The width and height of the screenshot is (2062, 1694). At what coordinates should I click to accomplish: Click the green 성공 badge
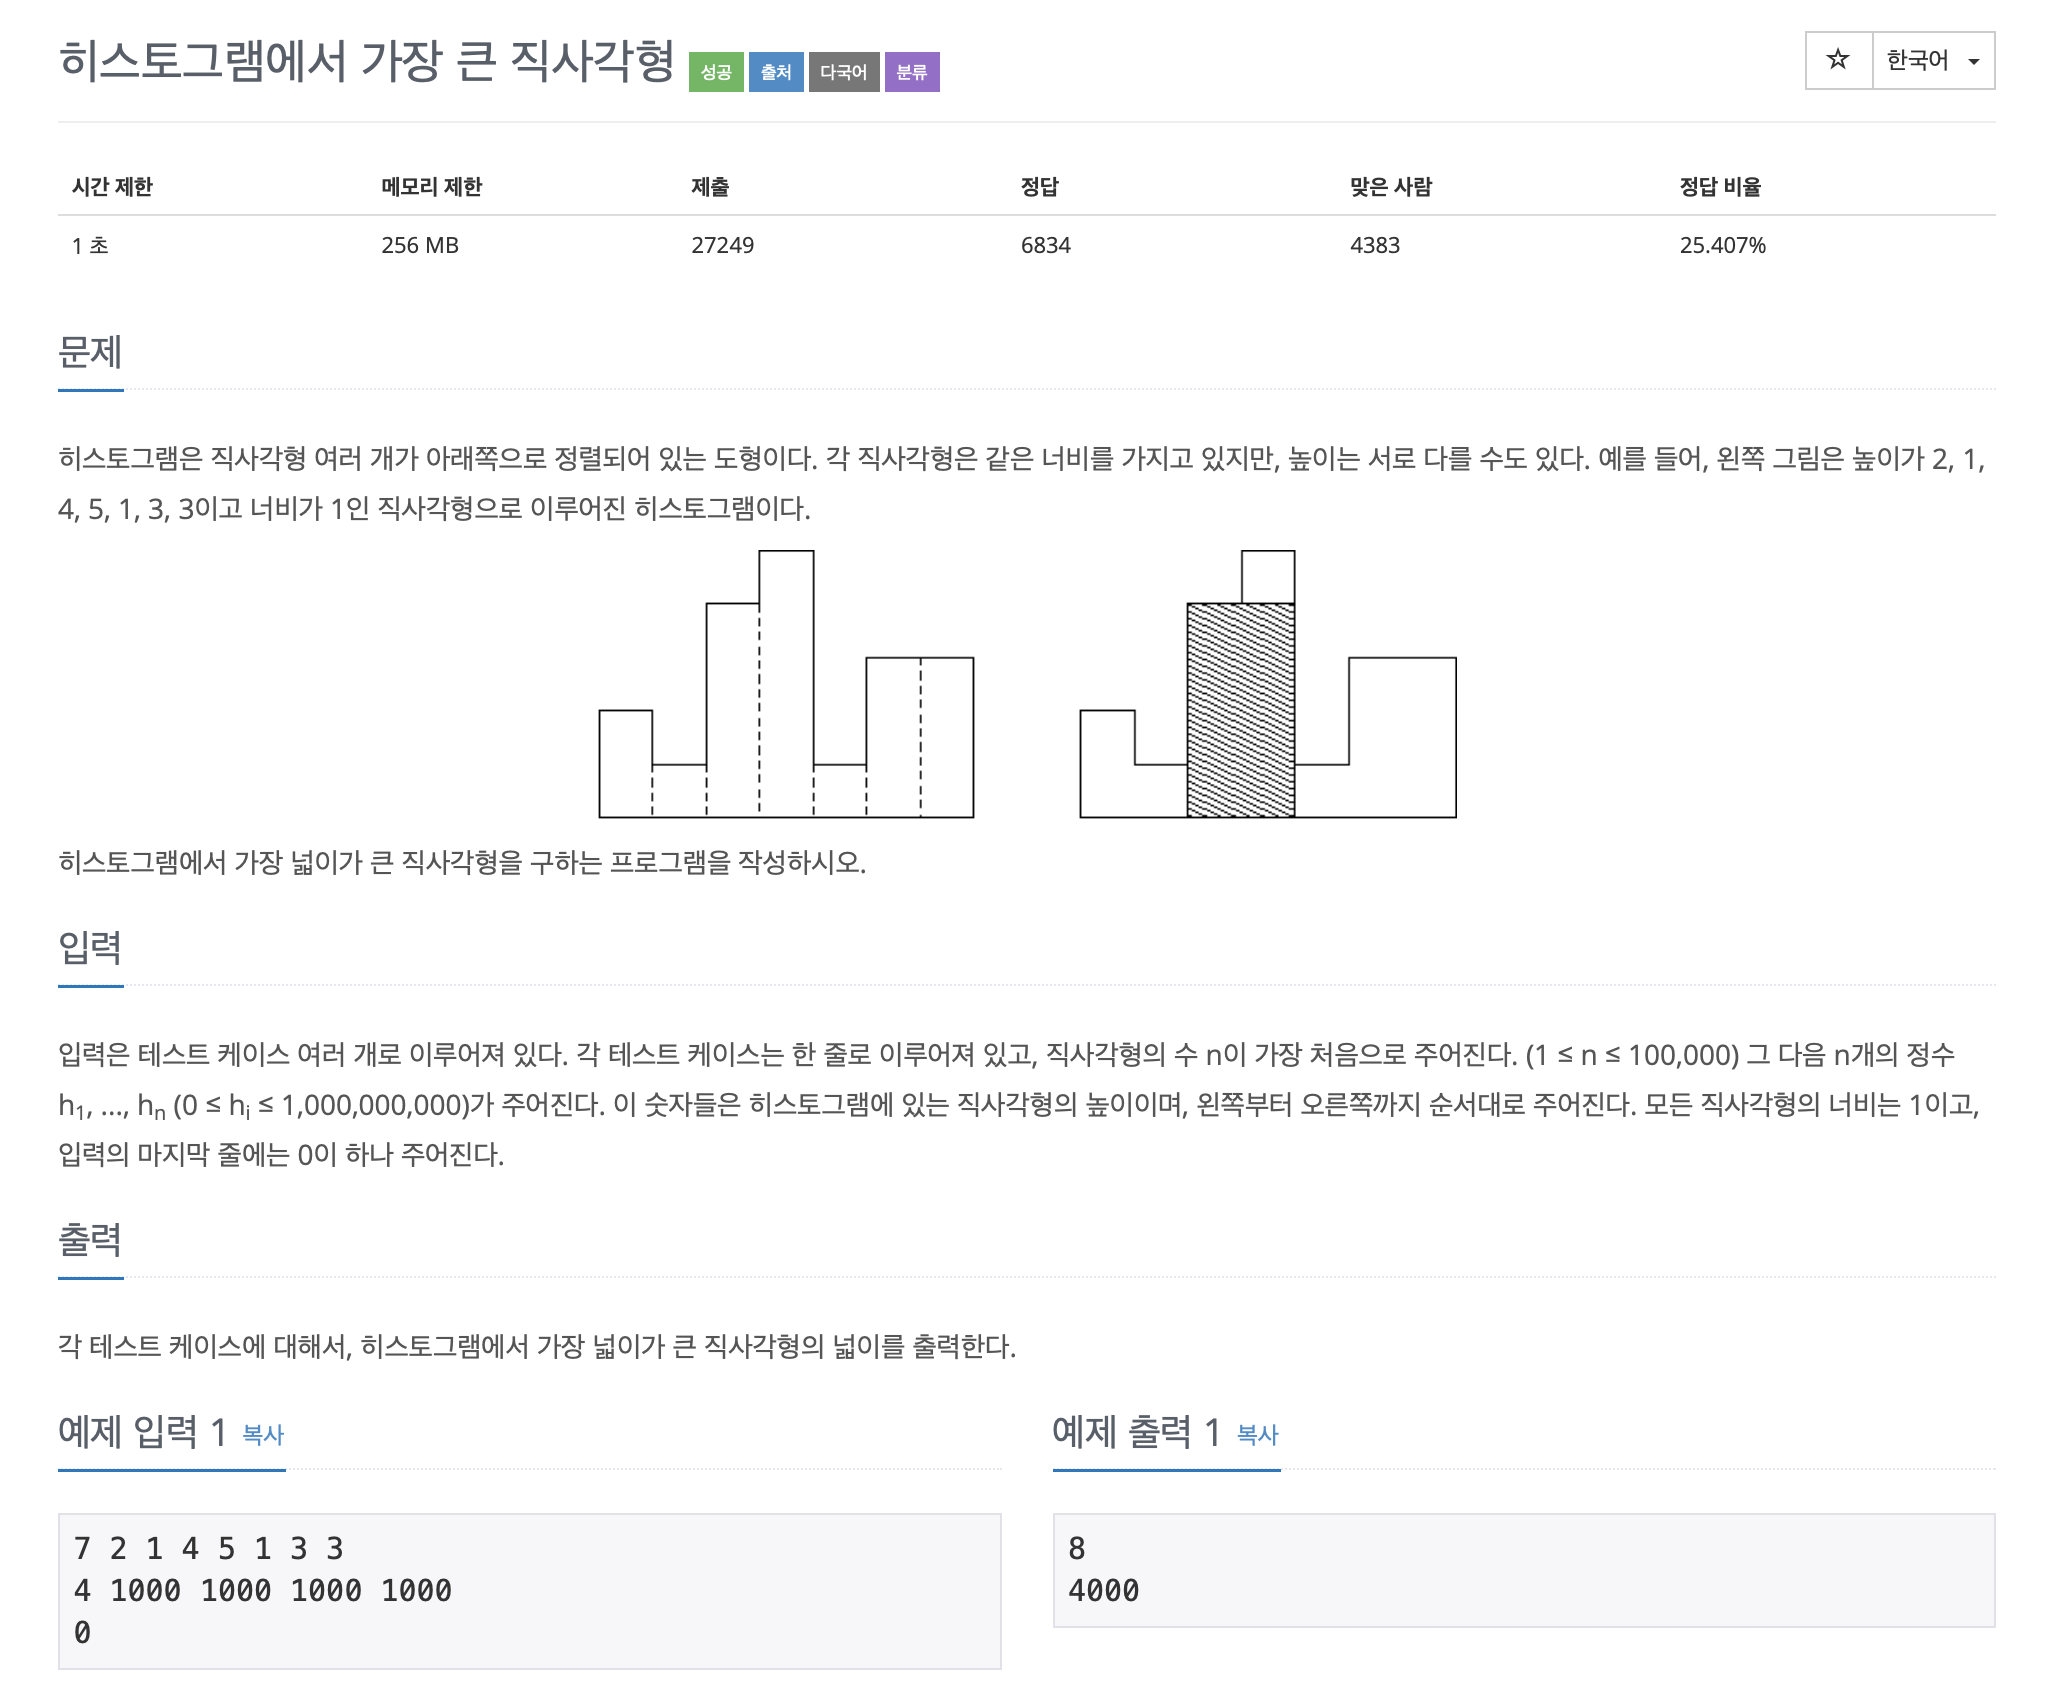pos(715,72)
